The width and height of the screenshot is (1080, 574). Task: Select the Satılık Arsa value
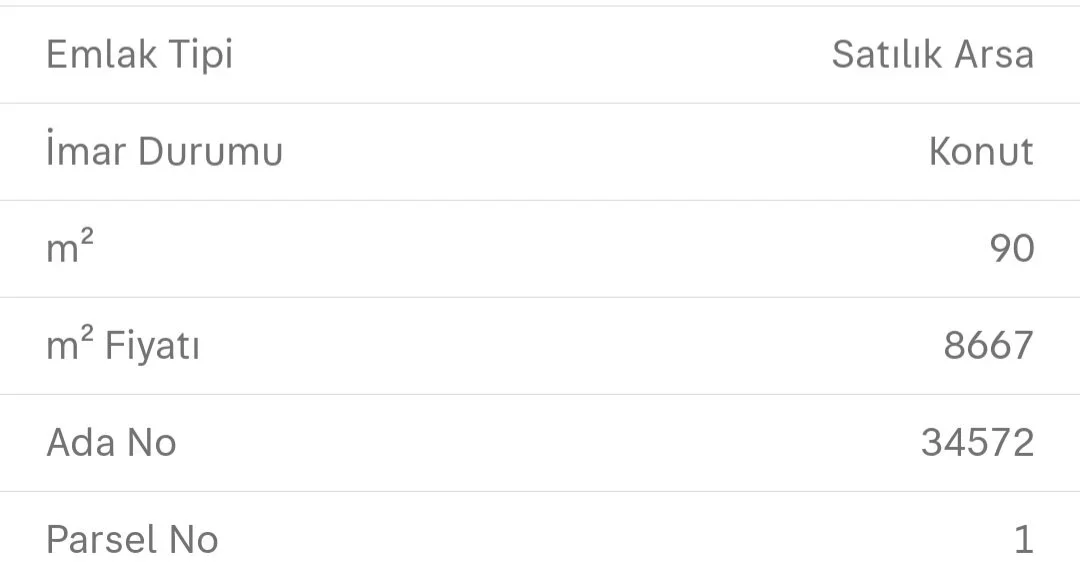point(932,54)
